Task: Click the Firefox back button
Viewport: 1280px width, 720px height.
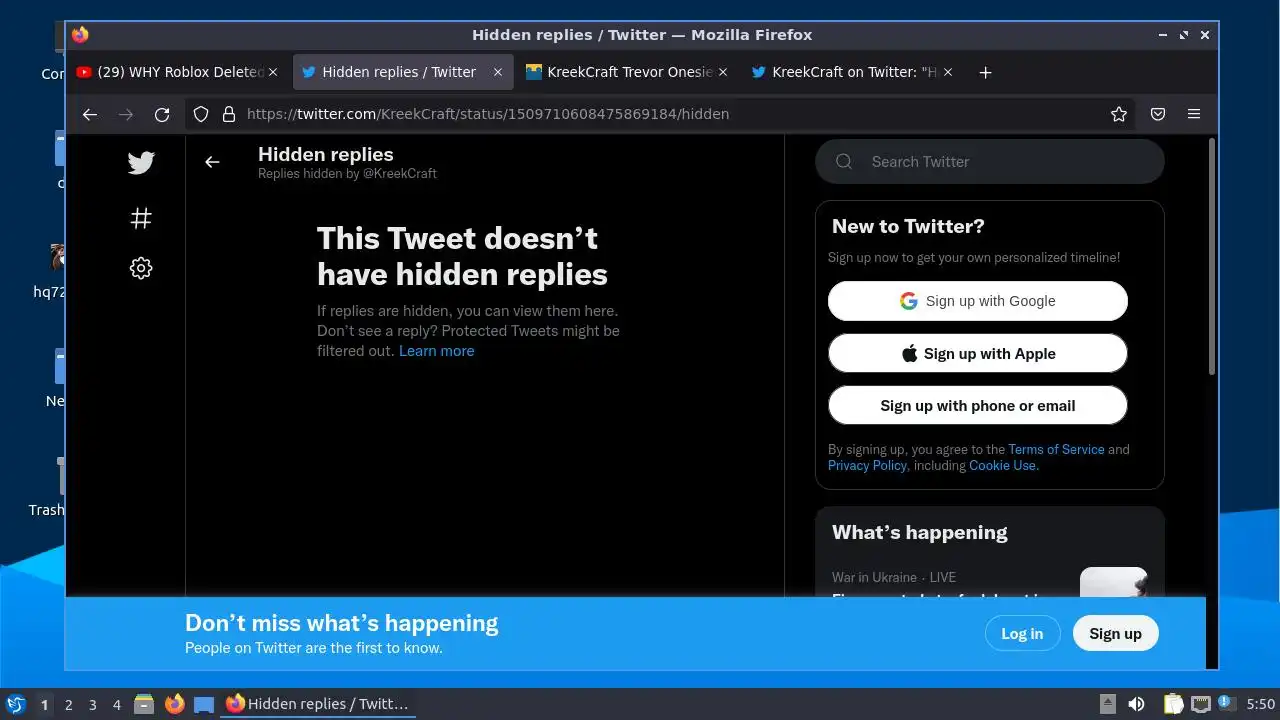Action: (x=90, y=114)
